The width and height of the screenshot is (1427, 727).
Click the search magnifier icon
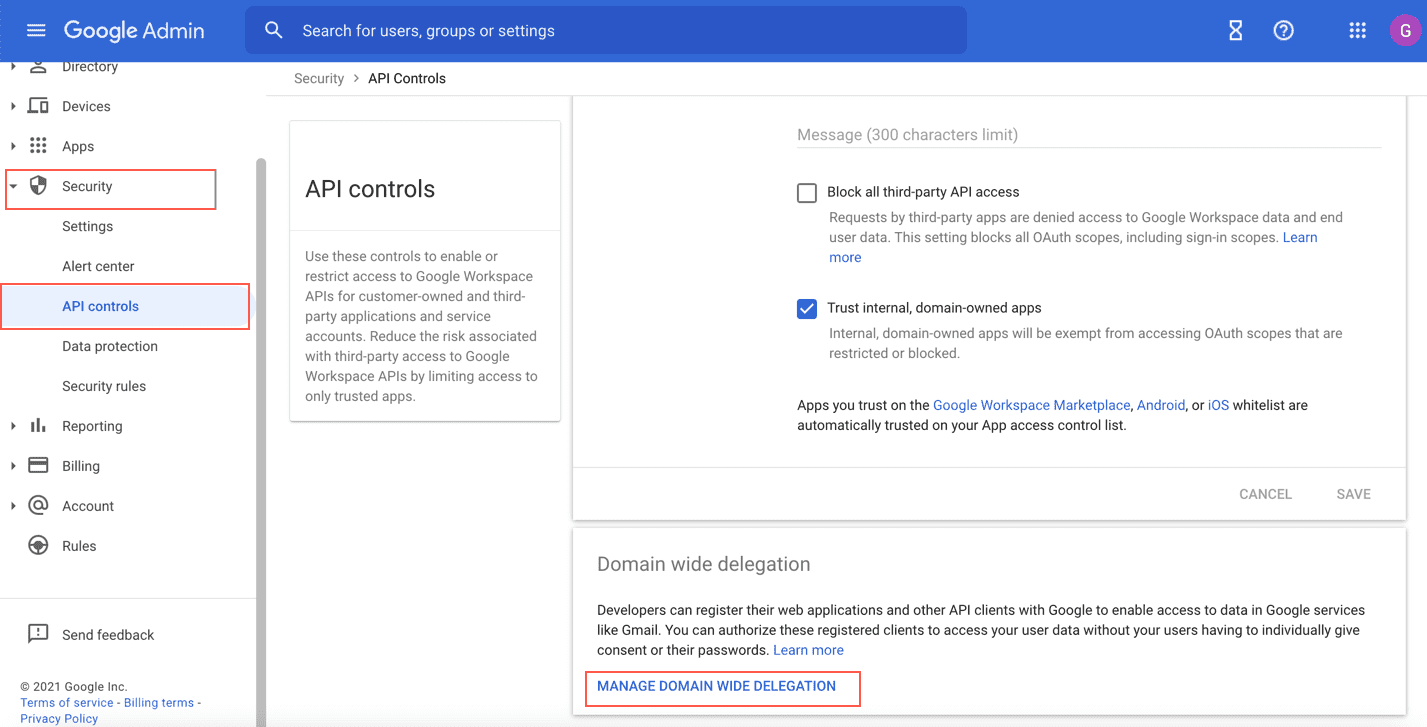(x=274, y=30)
